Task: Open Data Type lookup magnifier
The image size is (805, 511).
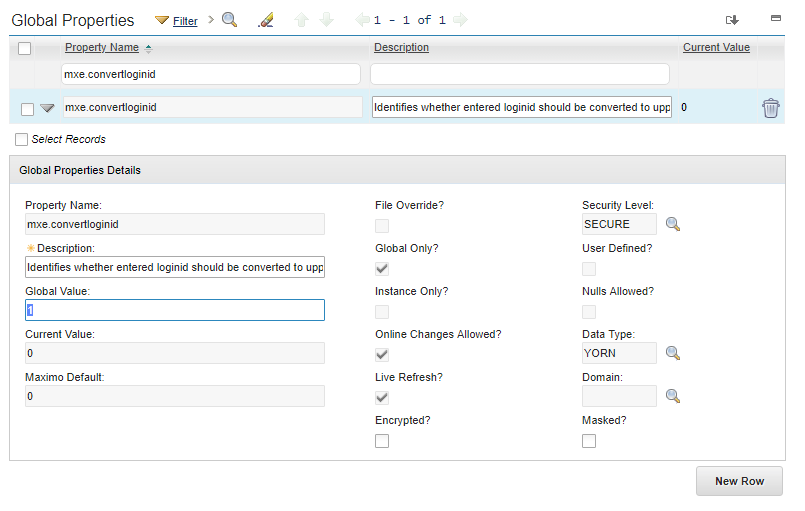Action: [x=673, y=353]
